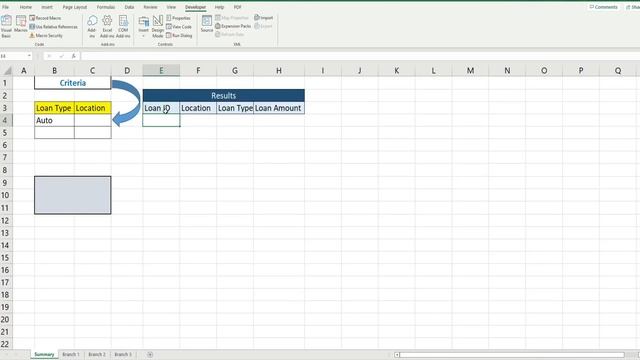Select the cell containing Auto
This screenshot has height=360, width=640.
(54, 120)
